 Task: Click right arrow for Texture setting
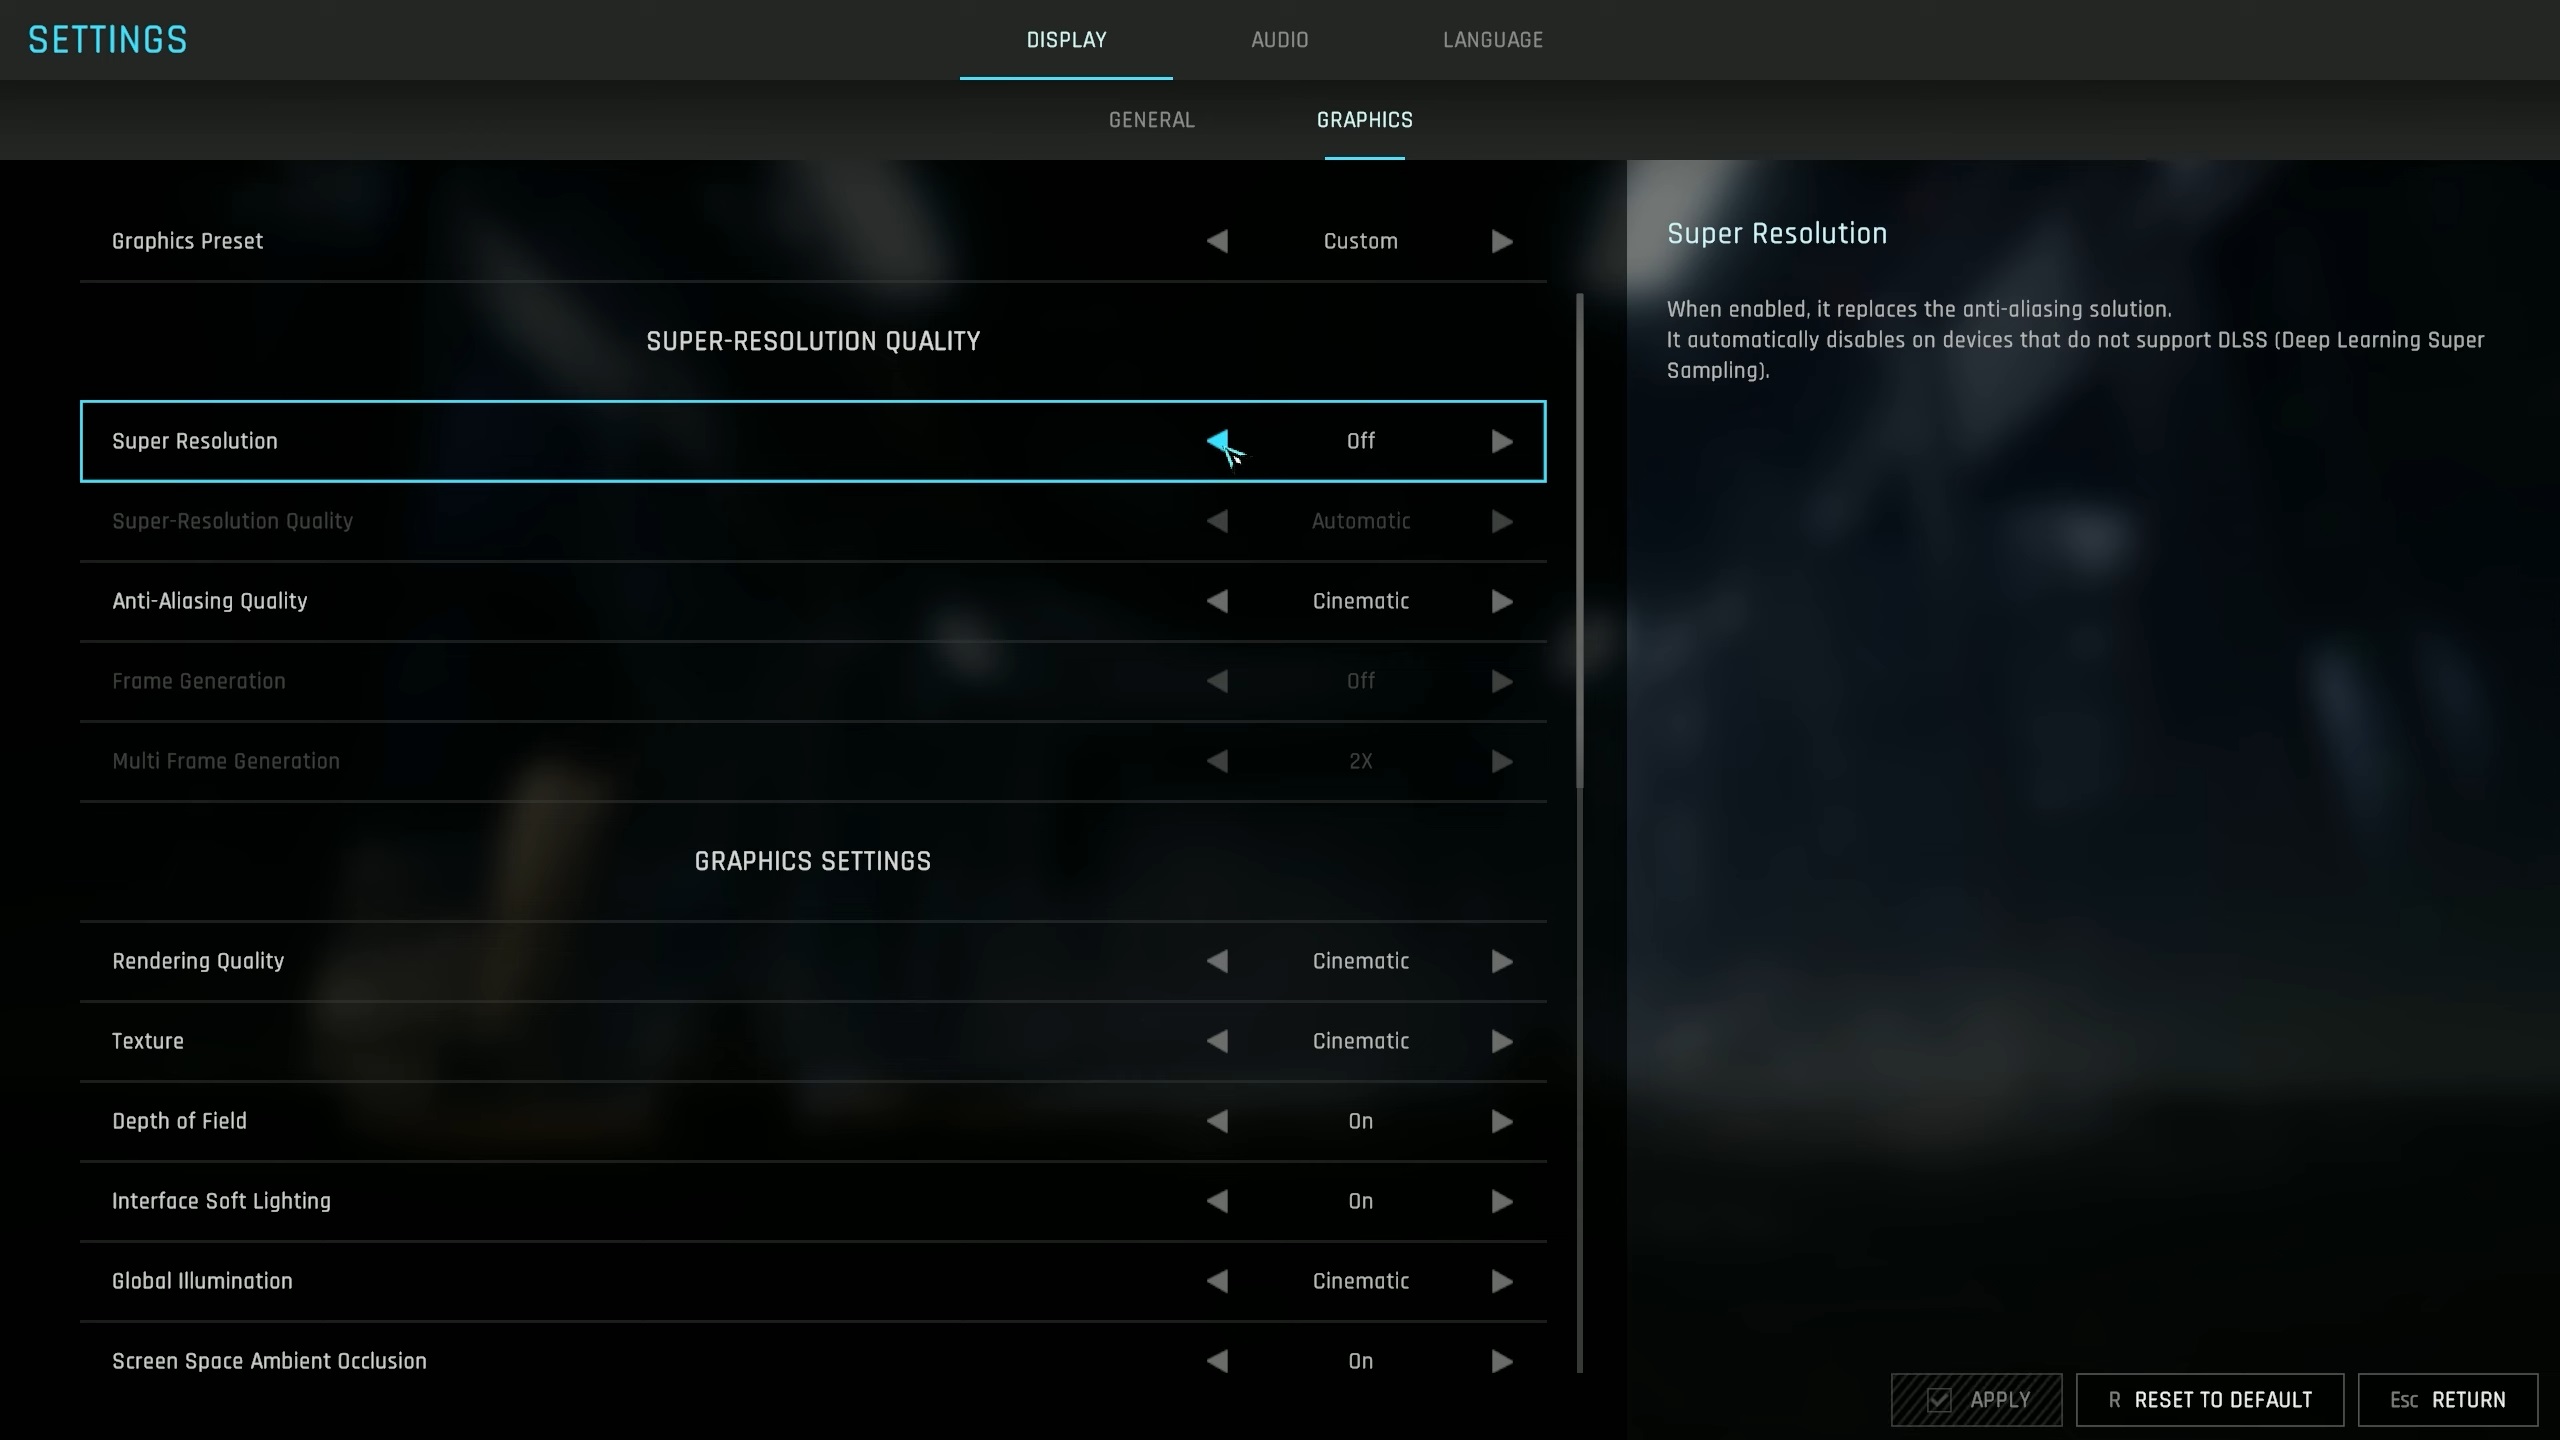[x=1501, y=1041]
